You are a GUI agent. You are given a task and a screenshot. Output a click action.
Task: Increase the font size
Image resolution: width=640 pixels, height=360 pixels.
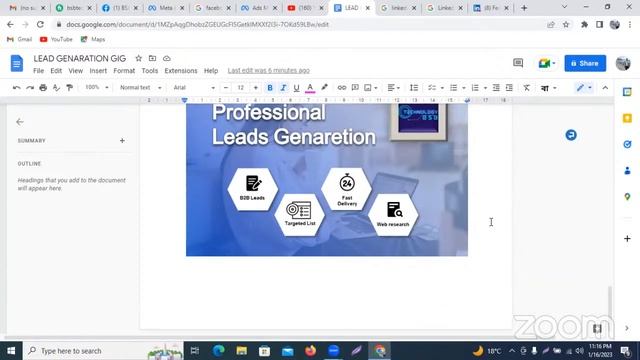256,88
